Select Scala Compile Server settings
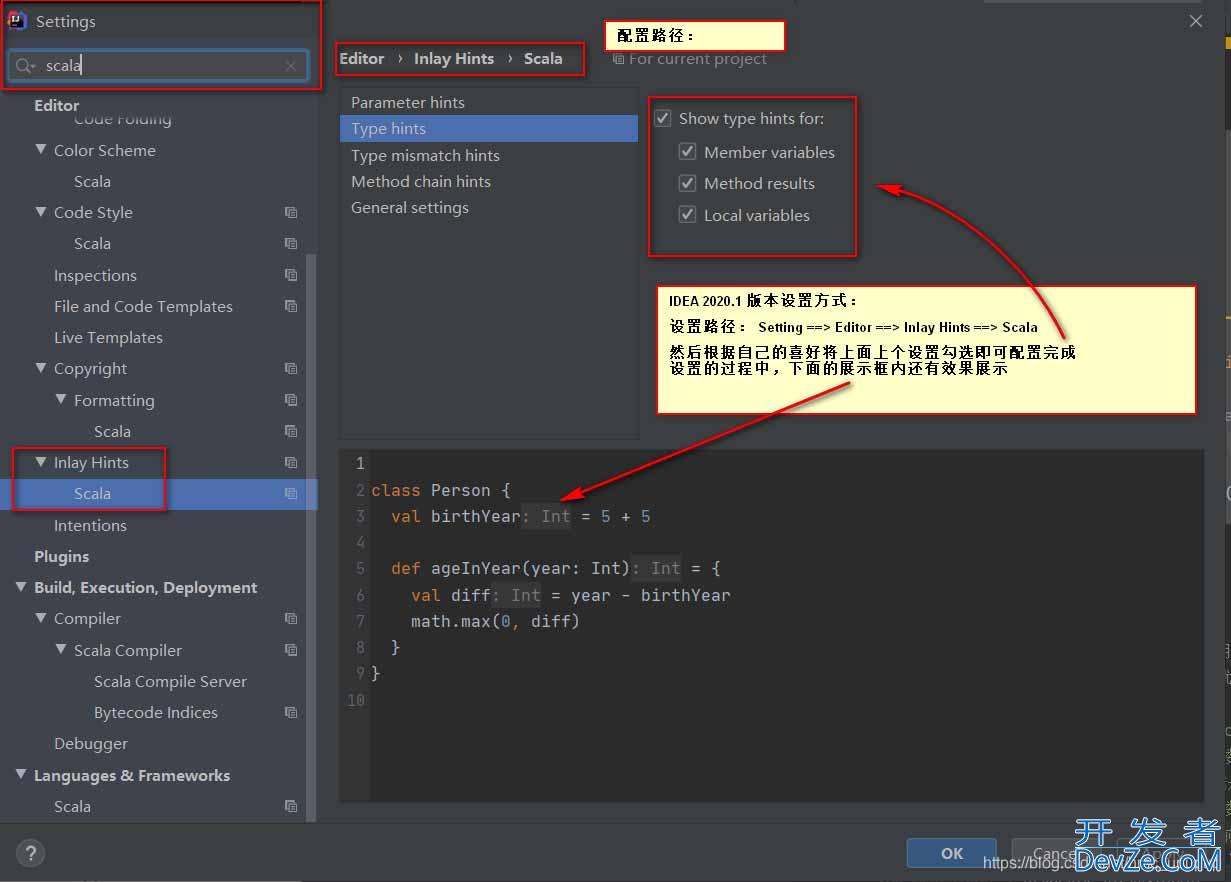This screenshot has height=882, width=1231. [x=170, y=681]
